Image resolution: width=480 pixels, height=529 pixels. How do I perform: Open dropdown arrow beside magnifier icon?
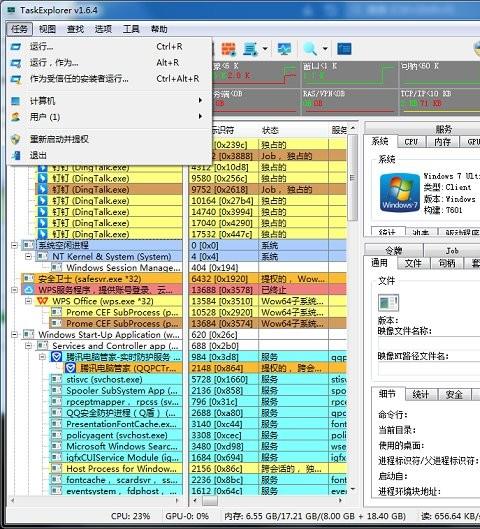[x=325, y=49]
